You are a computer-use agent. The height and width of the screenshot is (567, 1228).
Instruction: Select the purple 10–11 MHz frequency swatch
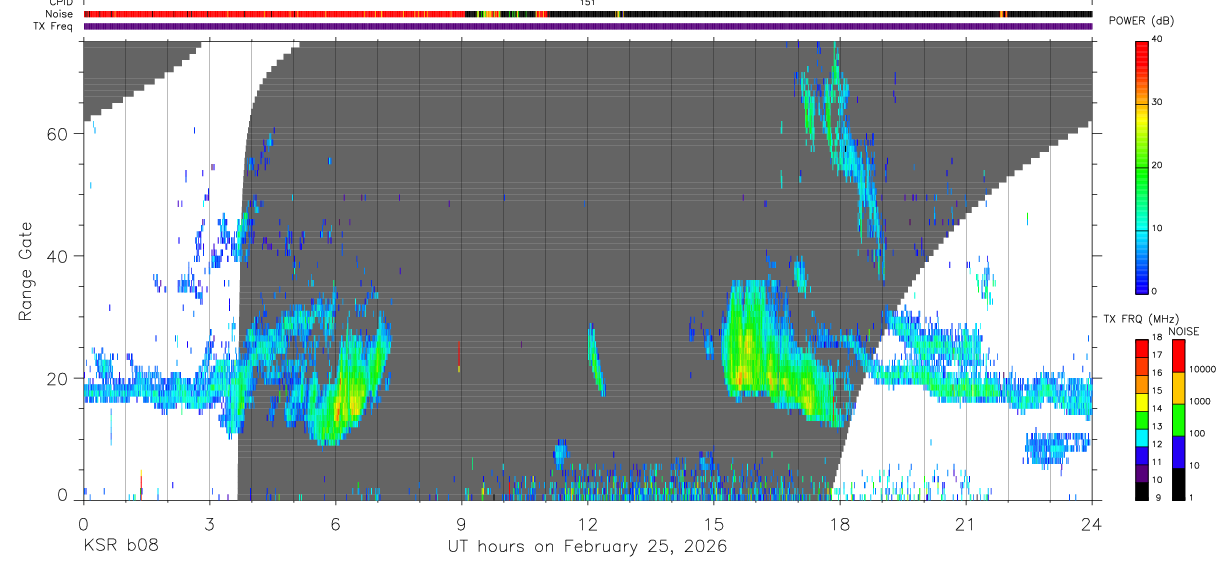click(x=1142, y=473)
